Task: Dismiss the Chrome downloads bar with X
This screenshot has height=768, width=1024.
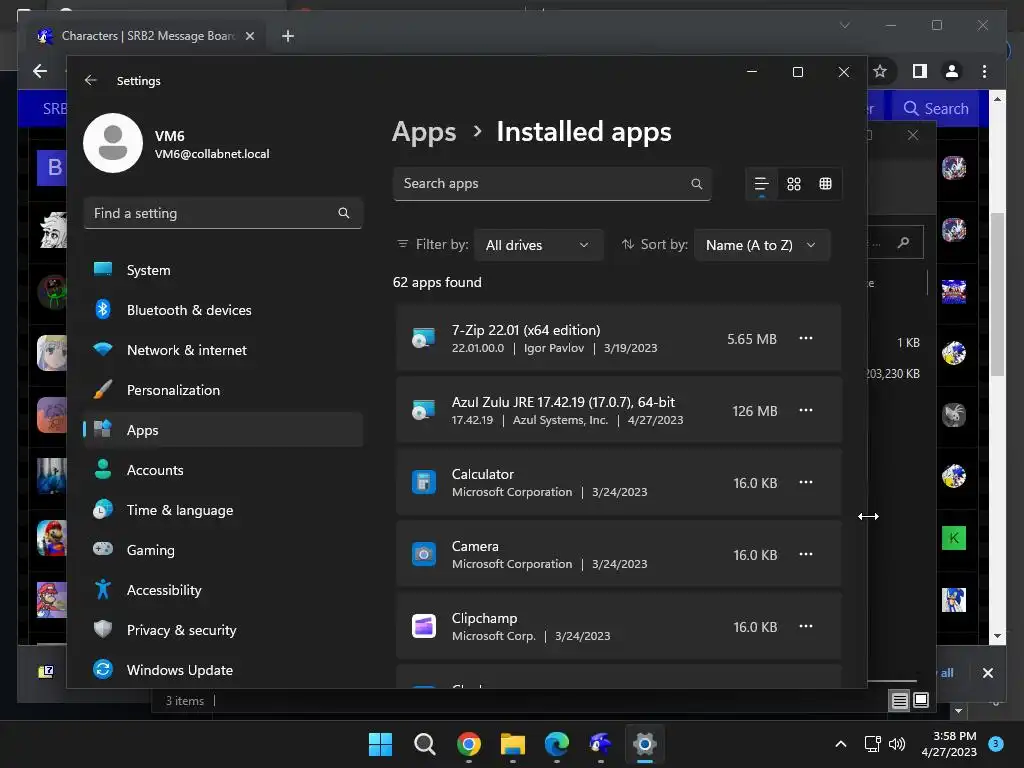Action: pyautogui.click(x=988, y=673)
